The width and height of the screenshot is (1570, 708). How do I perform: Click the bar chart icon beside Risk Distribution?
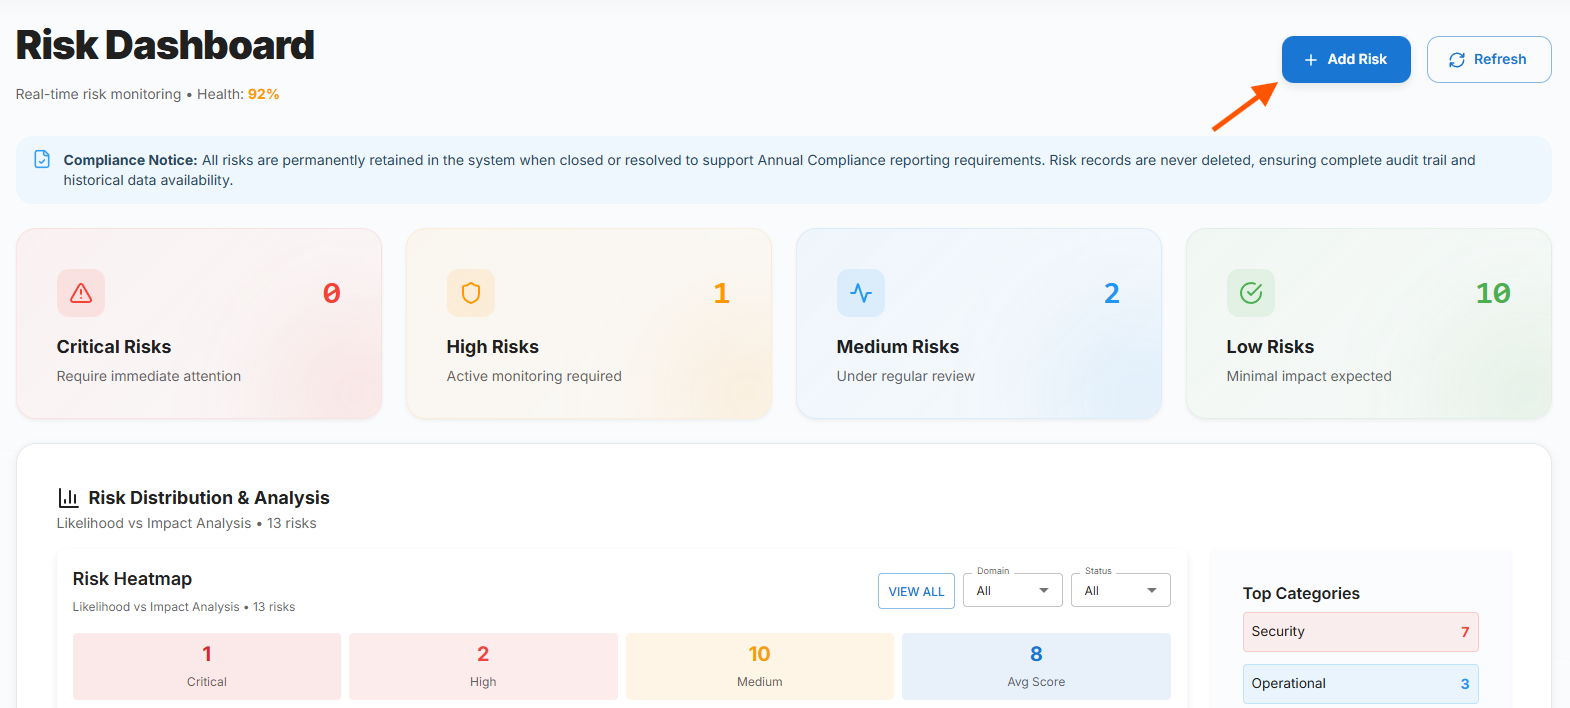click(x=68, y=498)
